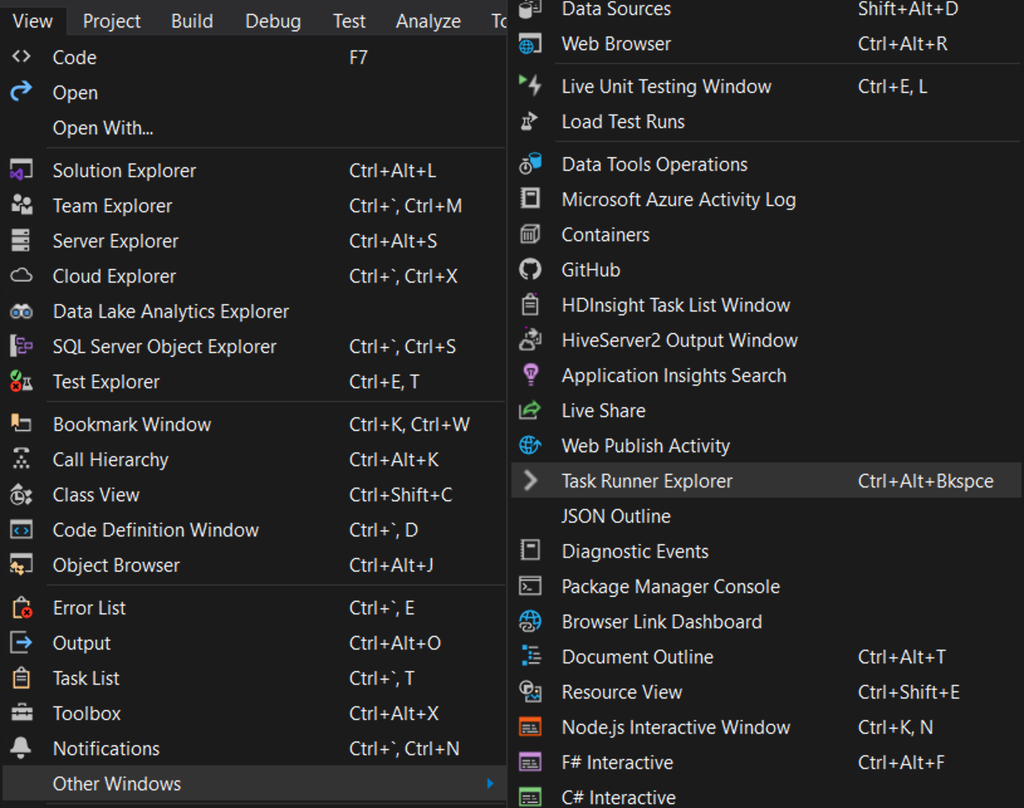
Task: Click the Ctrl+K, N shortcut text
Action: [895, 727]
